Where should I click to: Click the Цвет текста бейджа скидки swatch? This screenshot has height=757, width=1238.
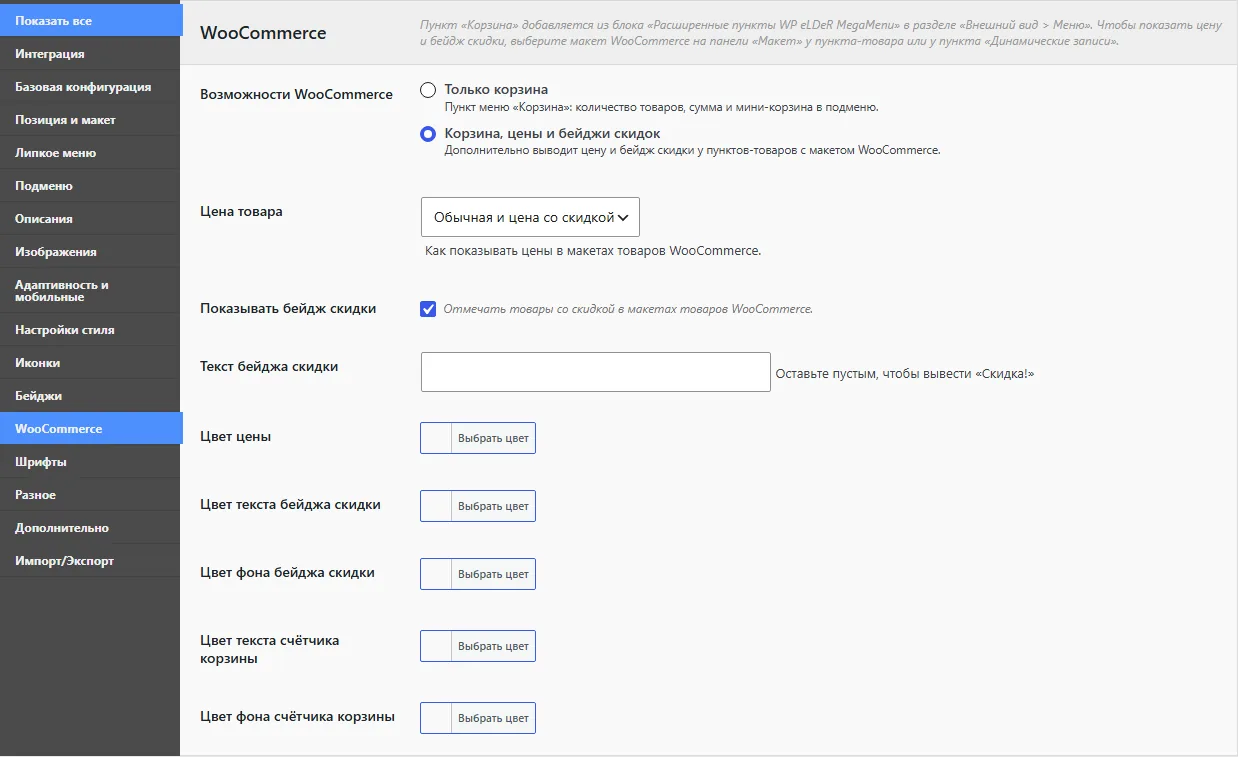tap(436, 506)
